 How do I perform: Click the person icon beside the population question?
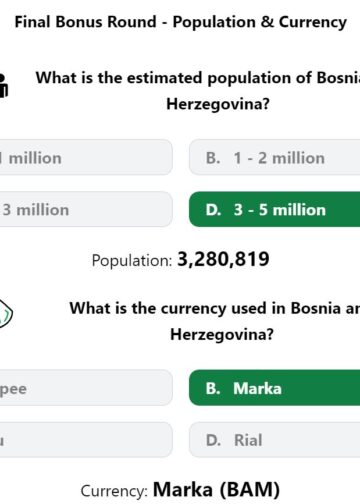tap(3, 85)
